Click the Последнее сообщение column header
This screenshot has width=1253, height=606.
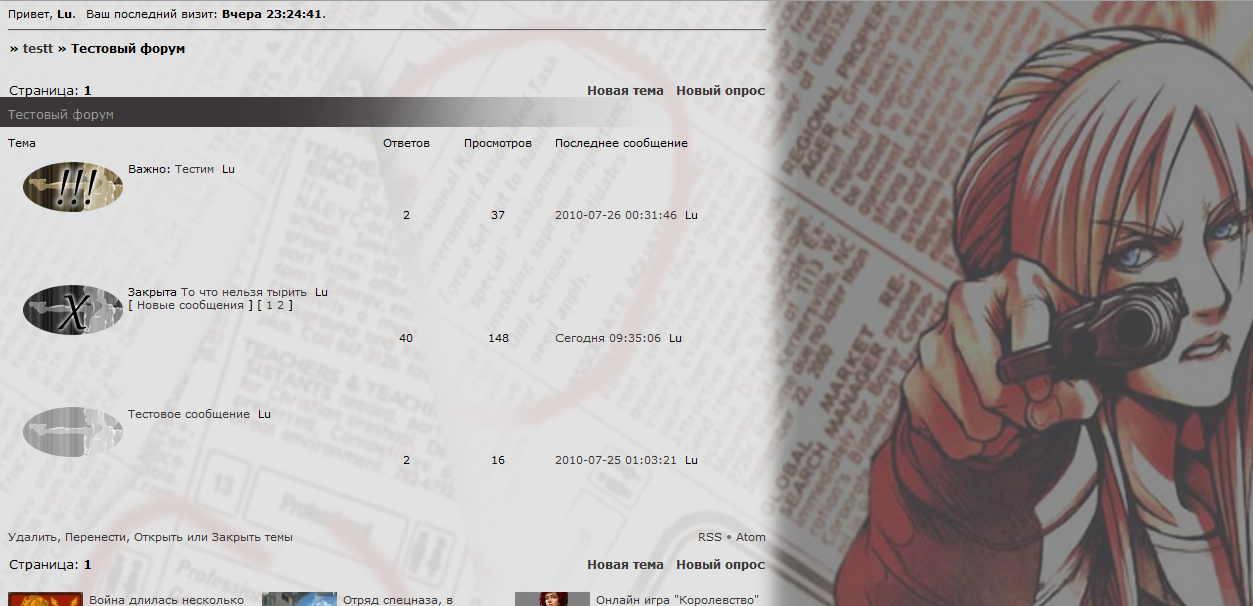pyautogui.click(x=621, y=143)
